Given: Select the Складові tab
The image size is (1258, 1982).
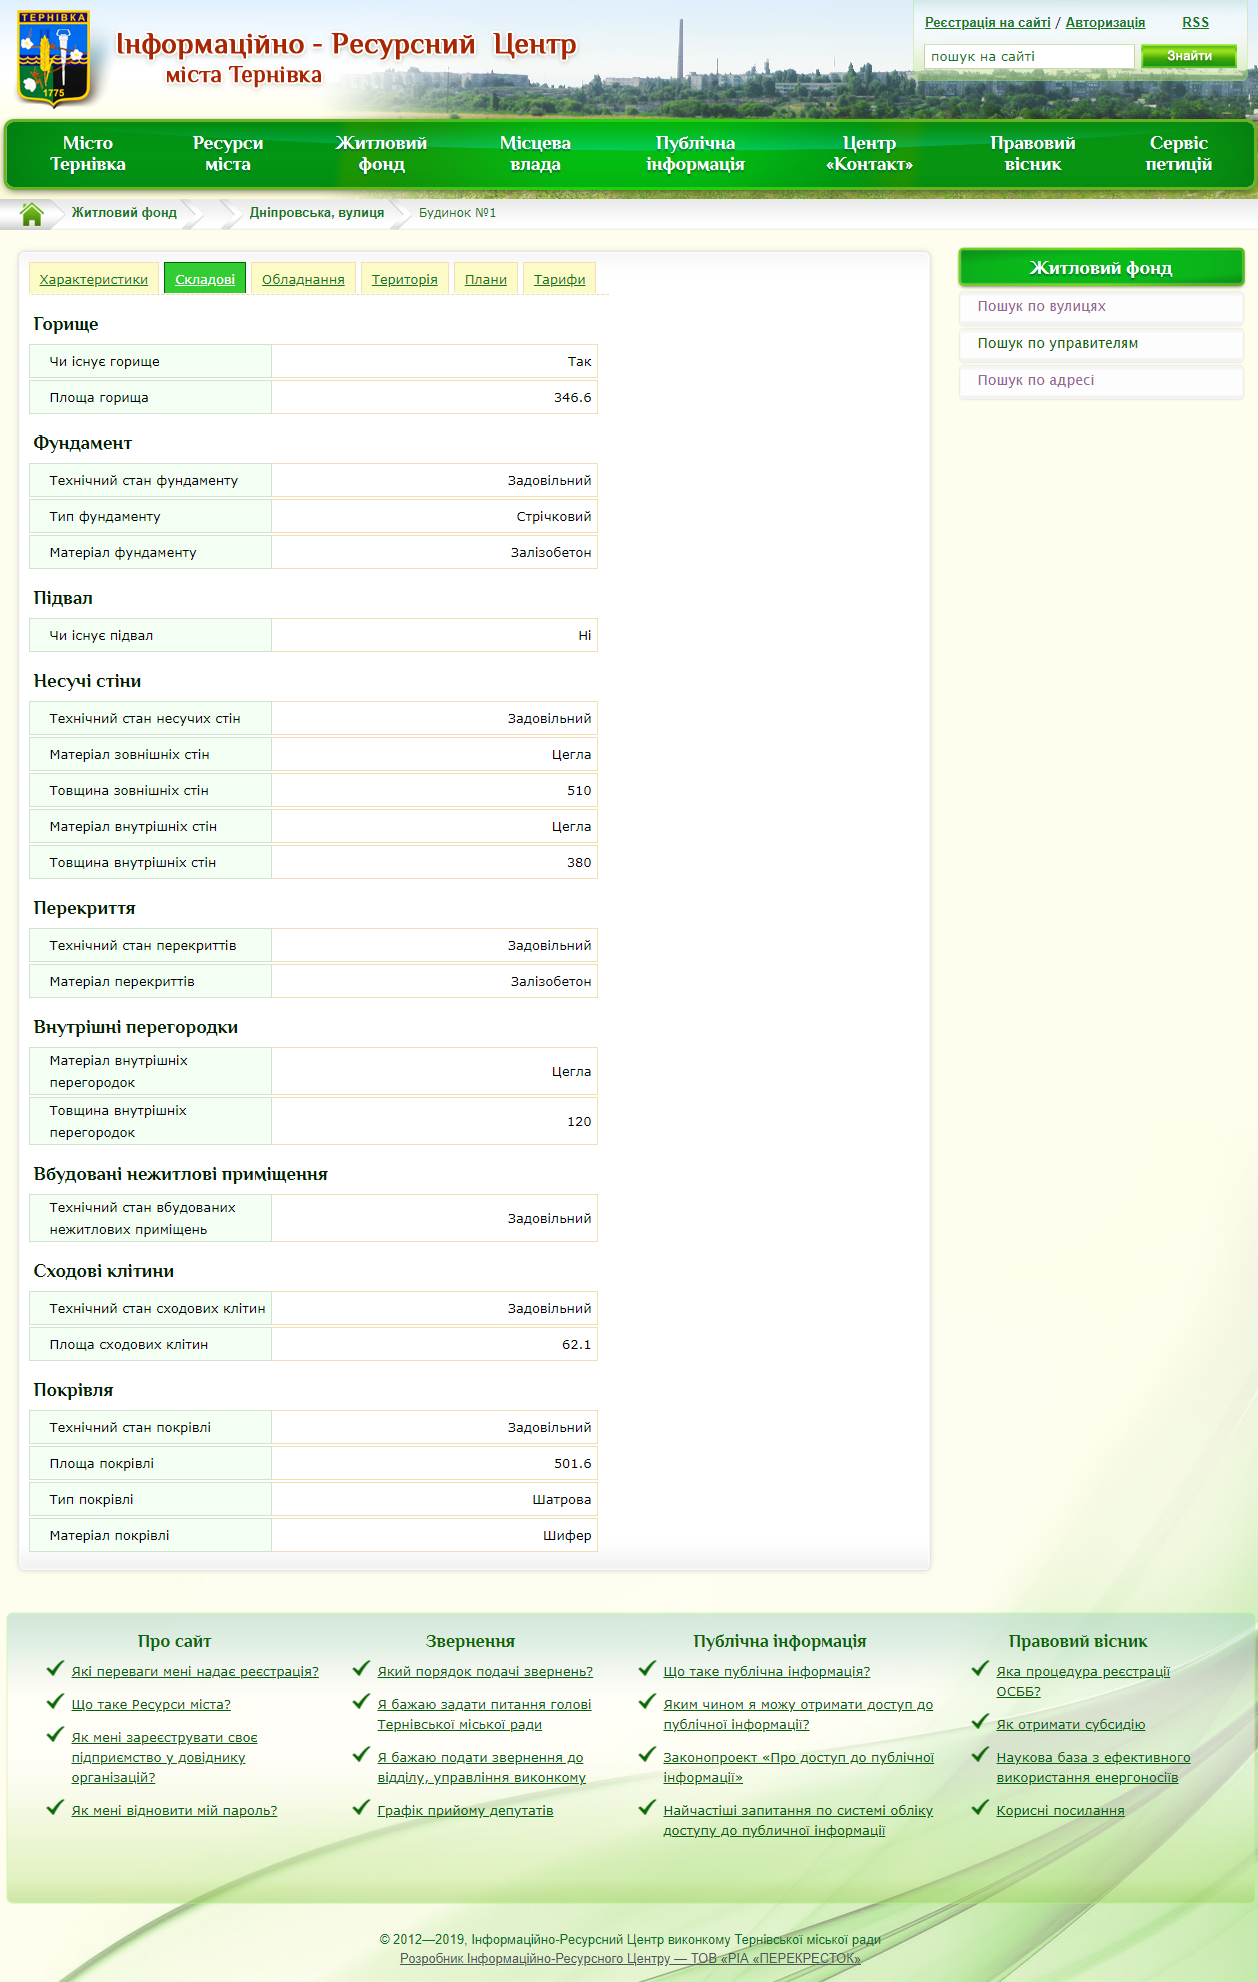Looking at the screenshot, I should pos(205,279).
